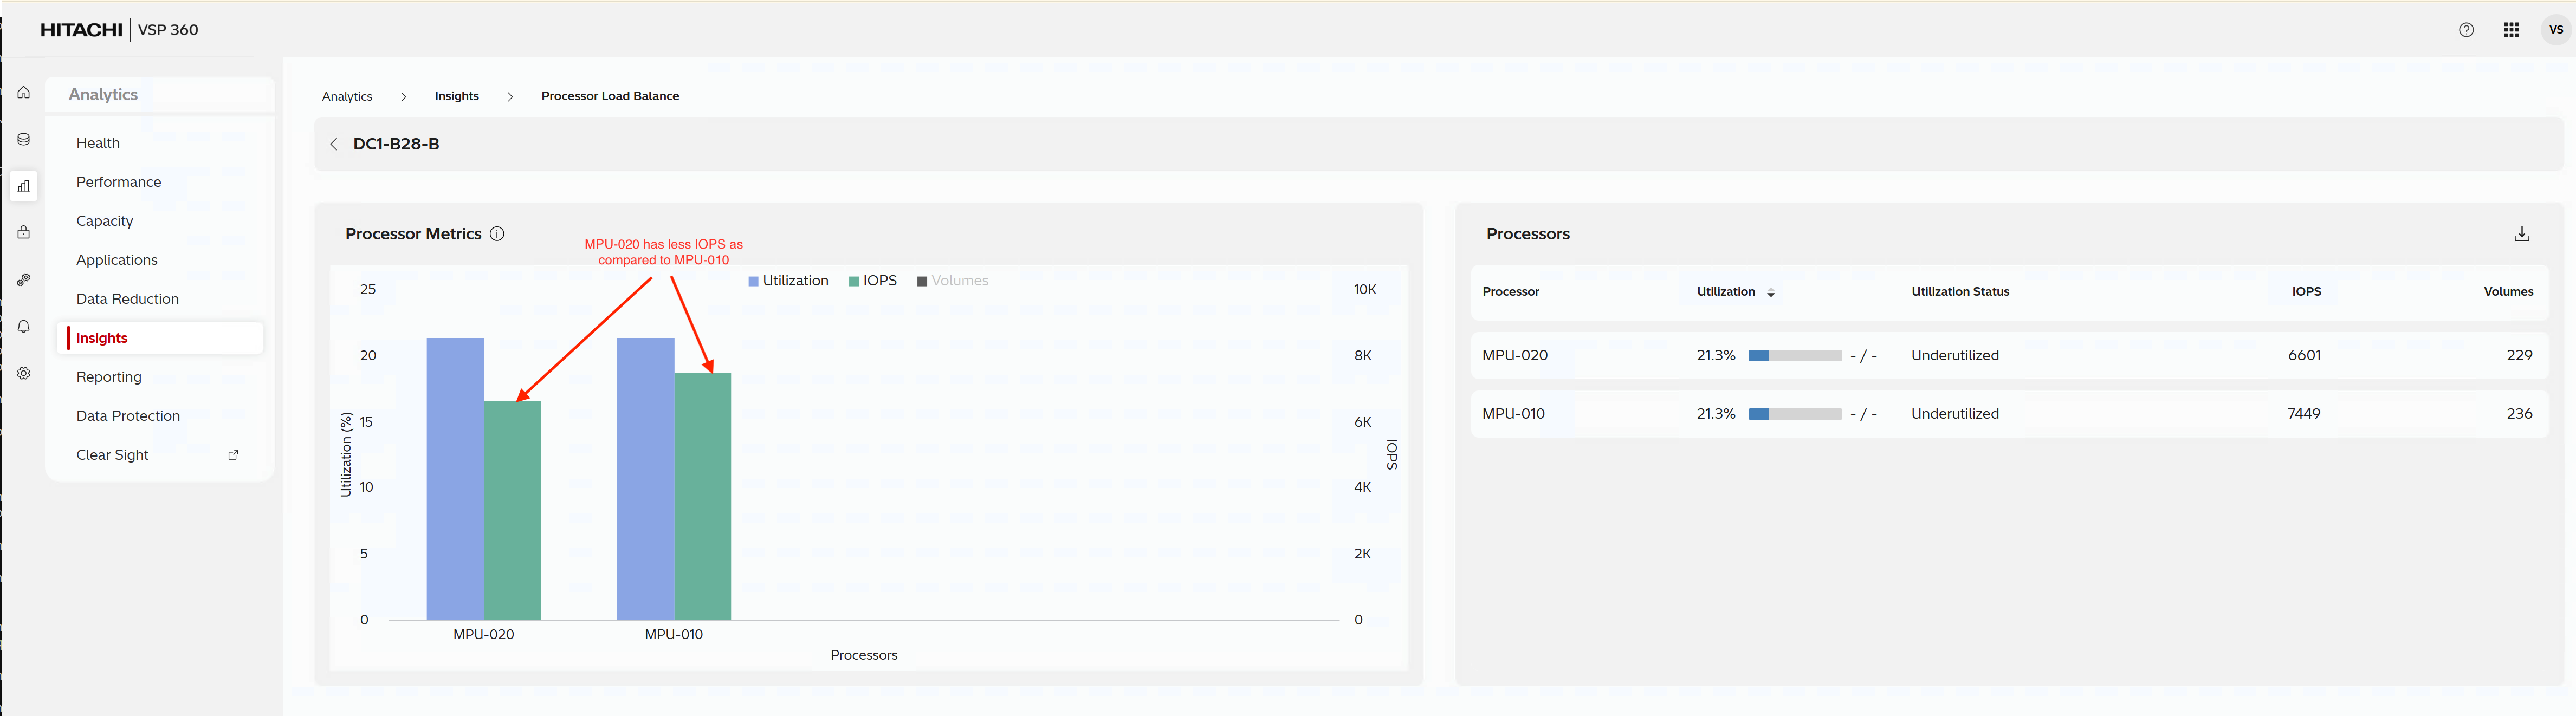Download the Processors table data
The height and width of the screenshot is (716, 2576).
pyautogui.click(x=2521, y=234)
